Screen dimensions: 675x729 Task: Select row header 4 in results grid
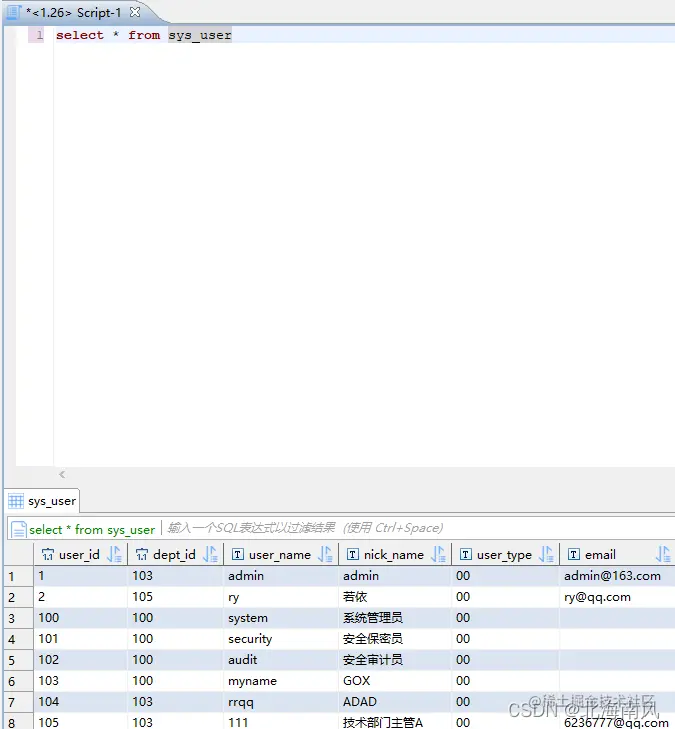[x=19, y=639]
